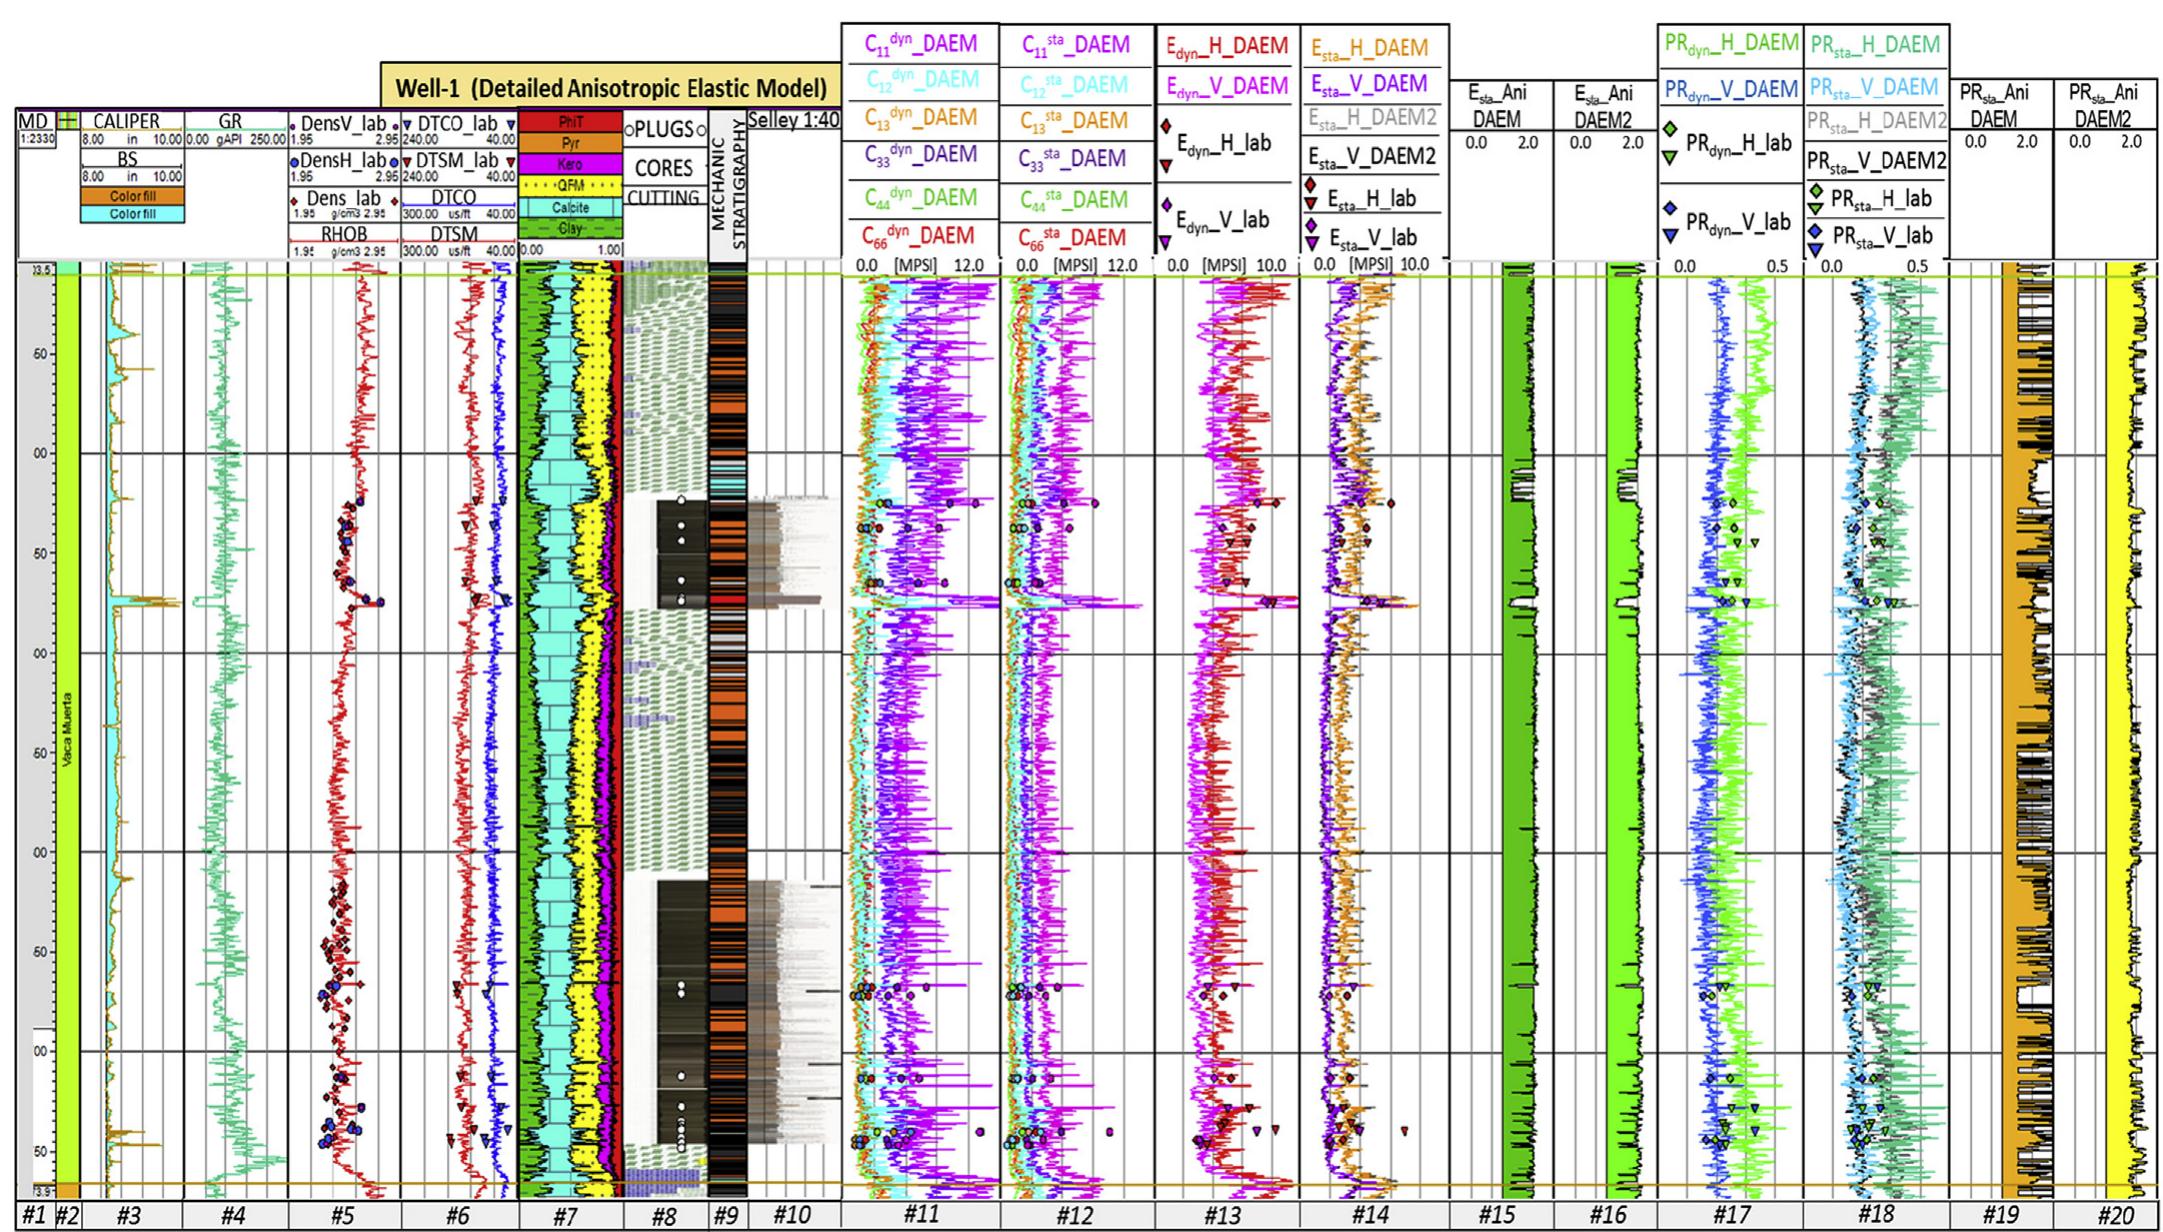Click the Vaca Muerta formation label
Image resolution: width=2163 pixels, height=1232 pixels.
(67, 728)
